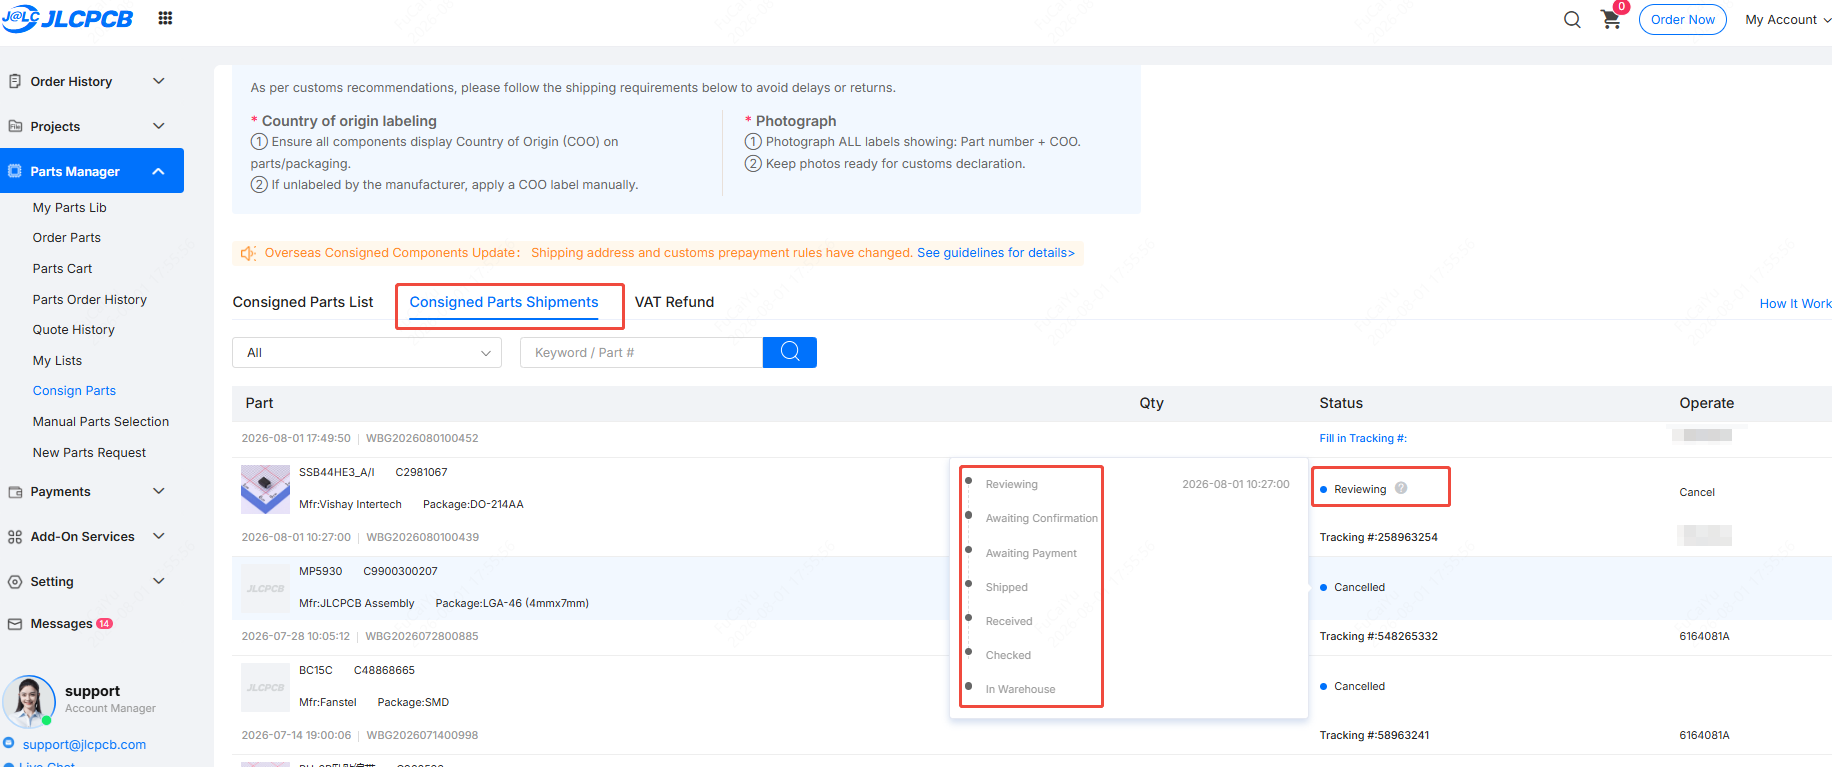This screenshot has height=767, width=1832.
Task: Click In Warehouse step in status popup
Action: 1020,689
